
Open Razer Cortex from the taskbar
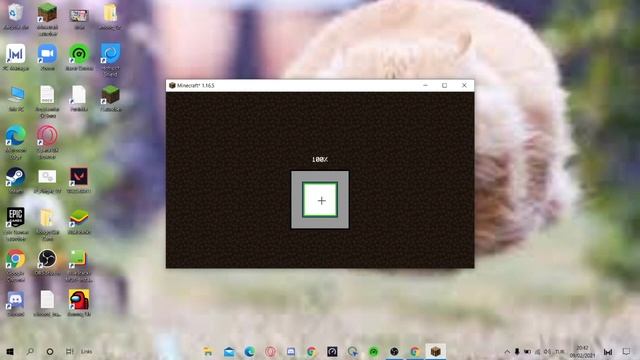tap(373, 351)
